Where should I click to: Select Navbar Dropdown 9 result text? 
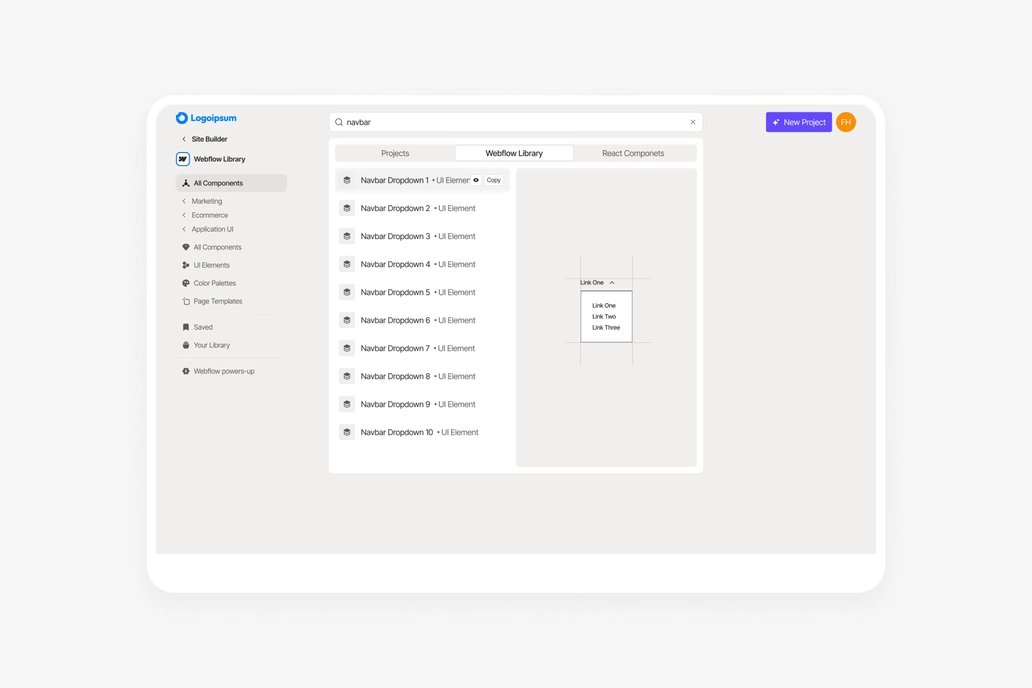[x=395, y=404]
